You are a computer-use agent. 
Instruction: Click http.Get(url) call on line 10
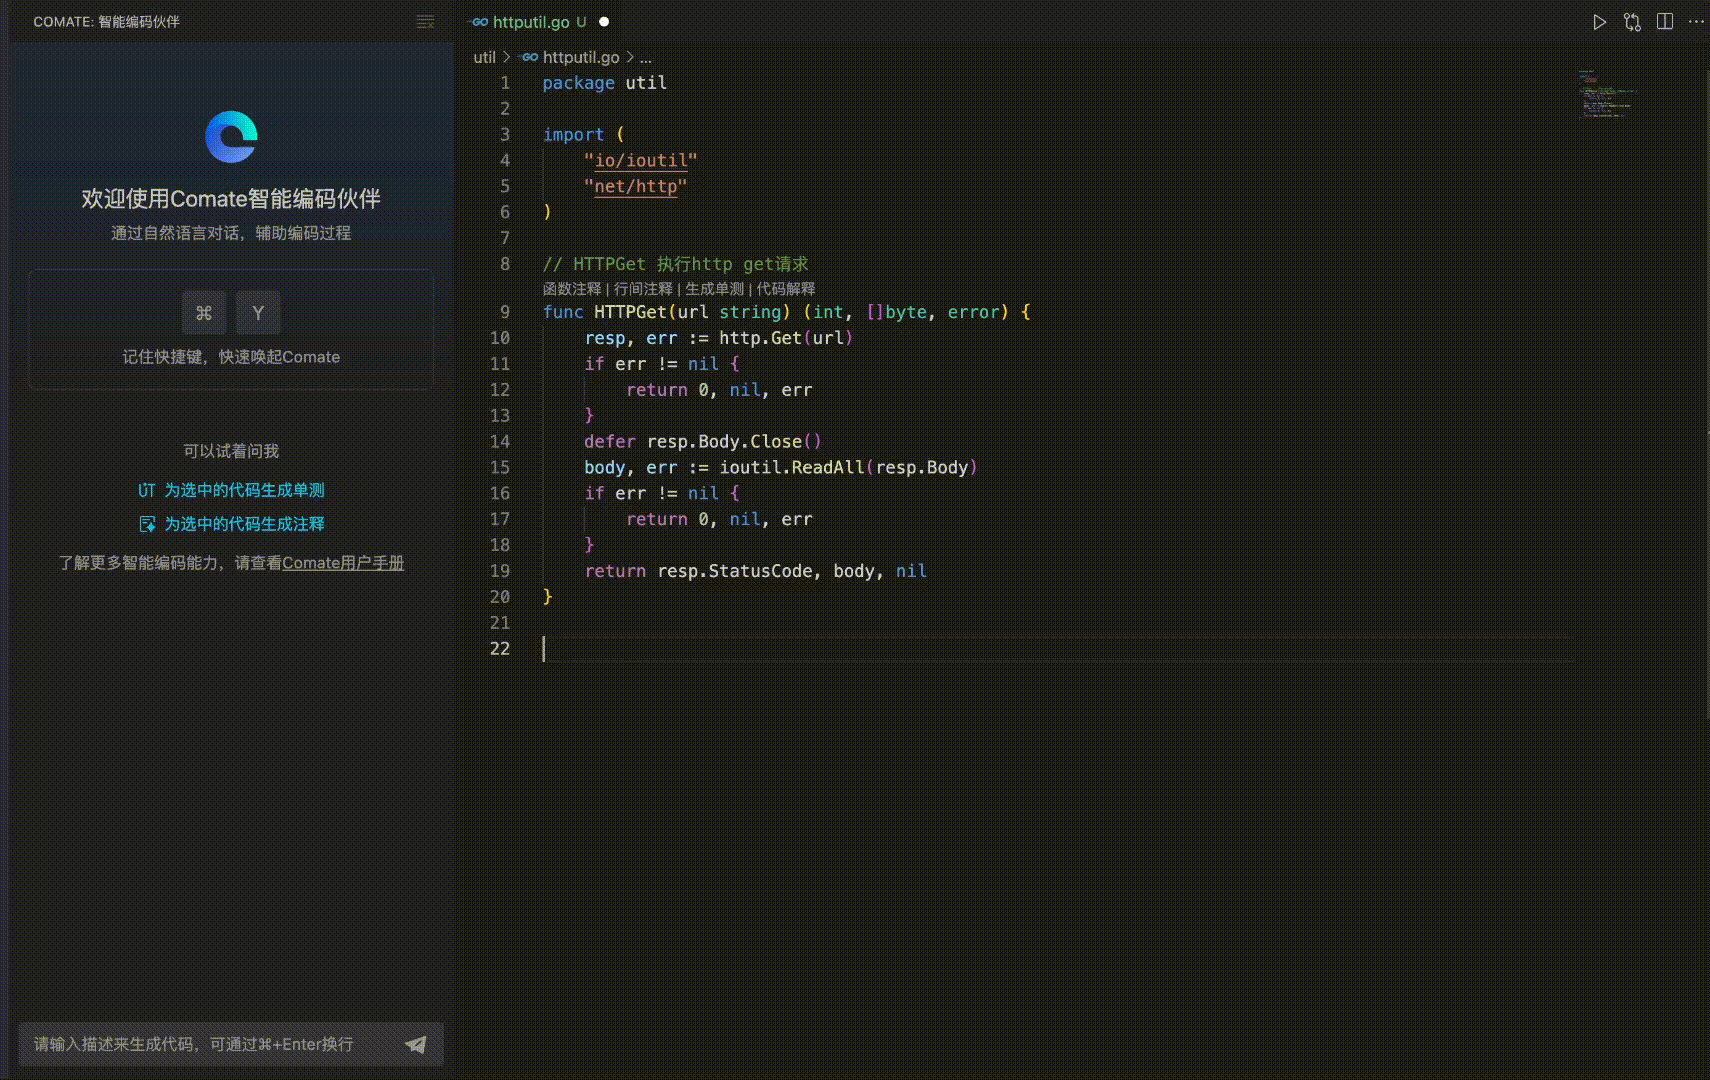coord(786,338)
